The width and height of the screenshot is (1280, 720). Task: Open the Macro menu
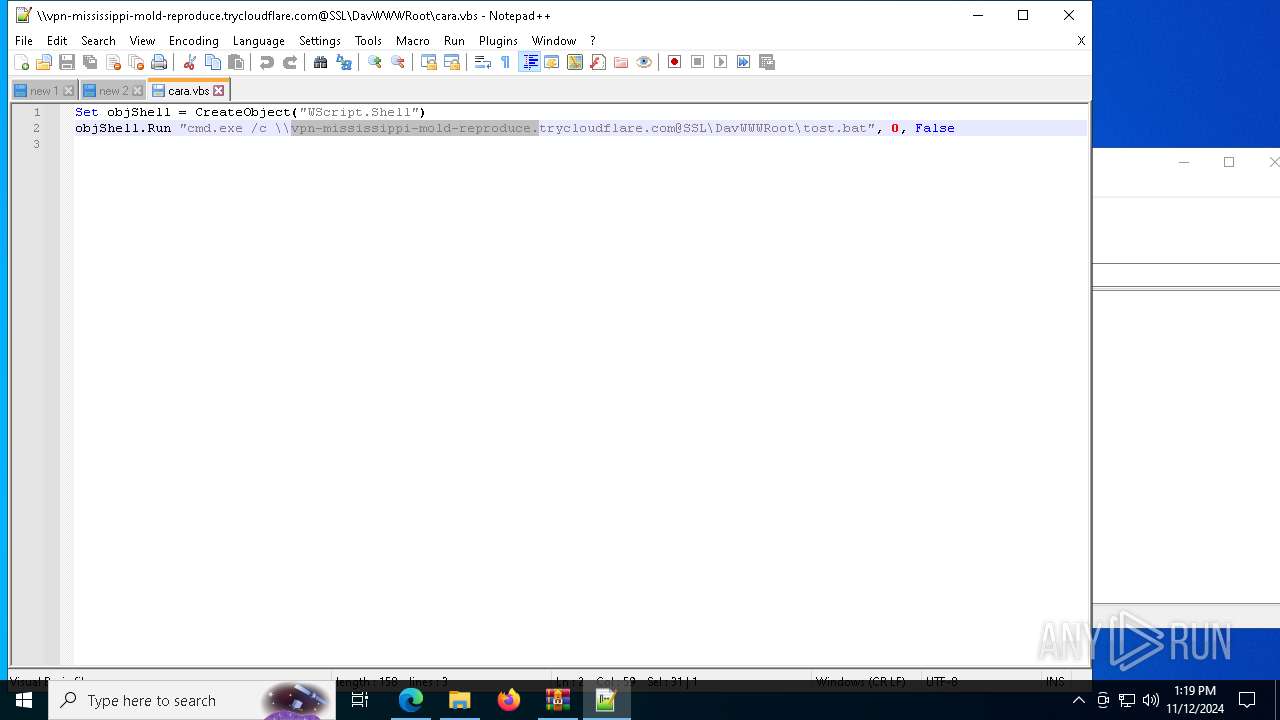pos(413,41)
